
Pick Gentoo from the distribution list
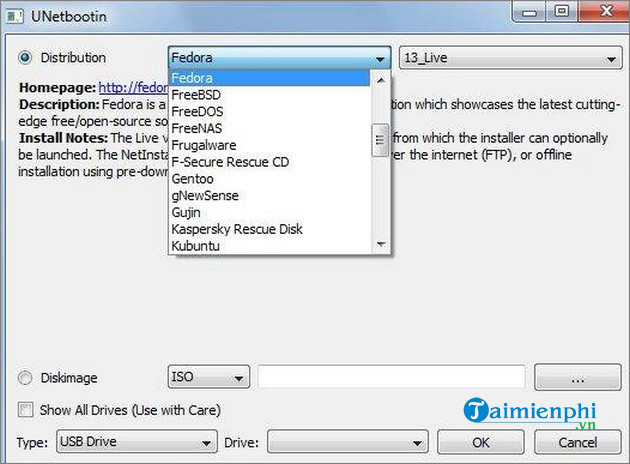[x=192, y=178]
